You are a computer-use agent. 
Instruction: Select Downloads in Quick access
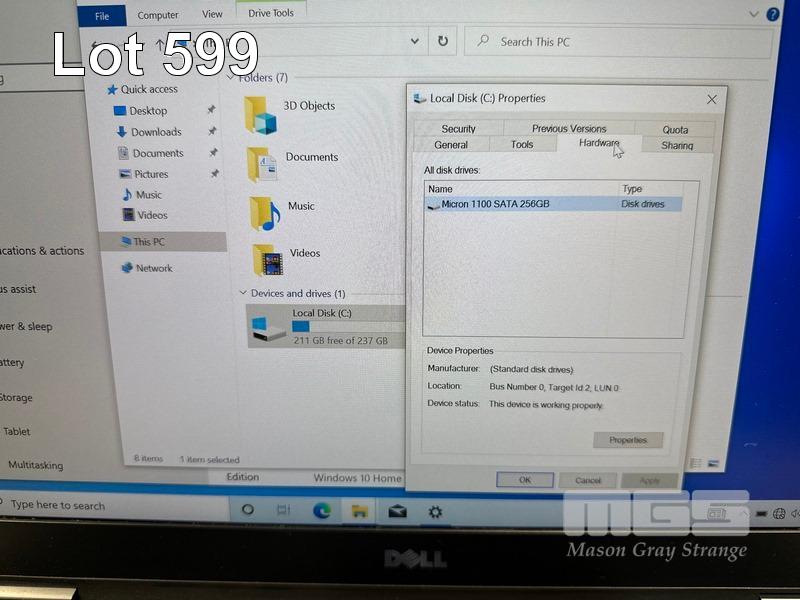coord(156,132)
